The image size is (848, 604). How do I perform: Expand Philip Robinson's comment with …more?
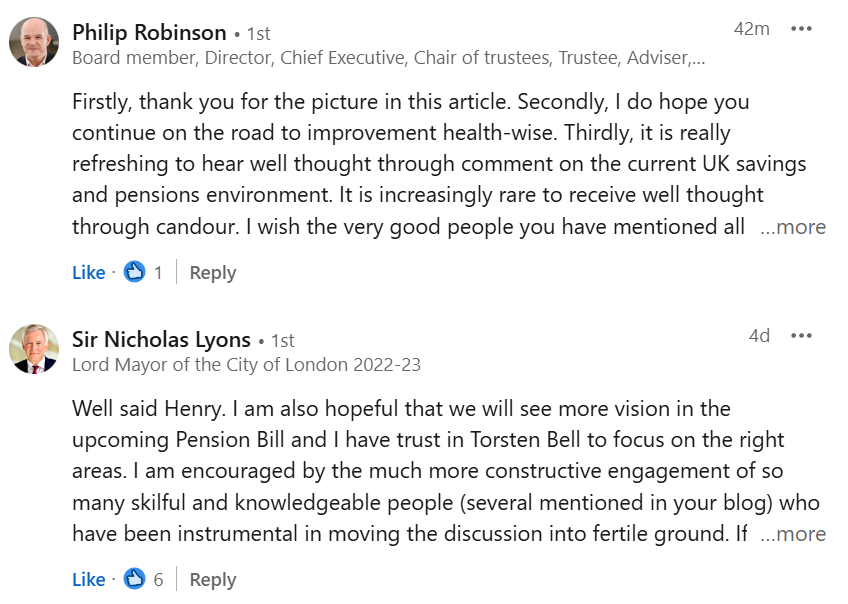[793, 227]
